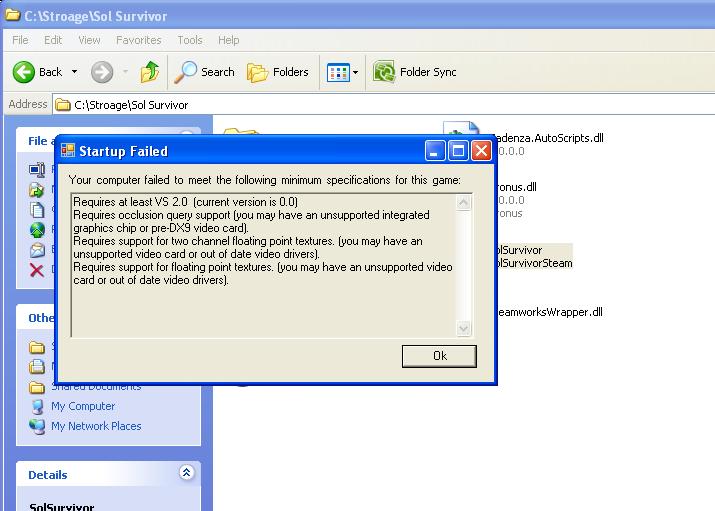Click the Details panel header
Viewport: 715px width, 511px height.
(x=109, y=475)
